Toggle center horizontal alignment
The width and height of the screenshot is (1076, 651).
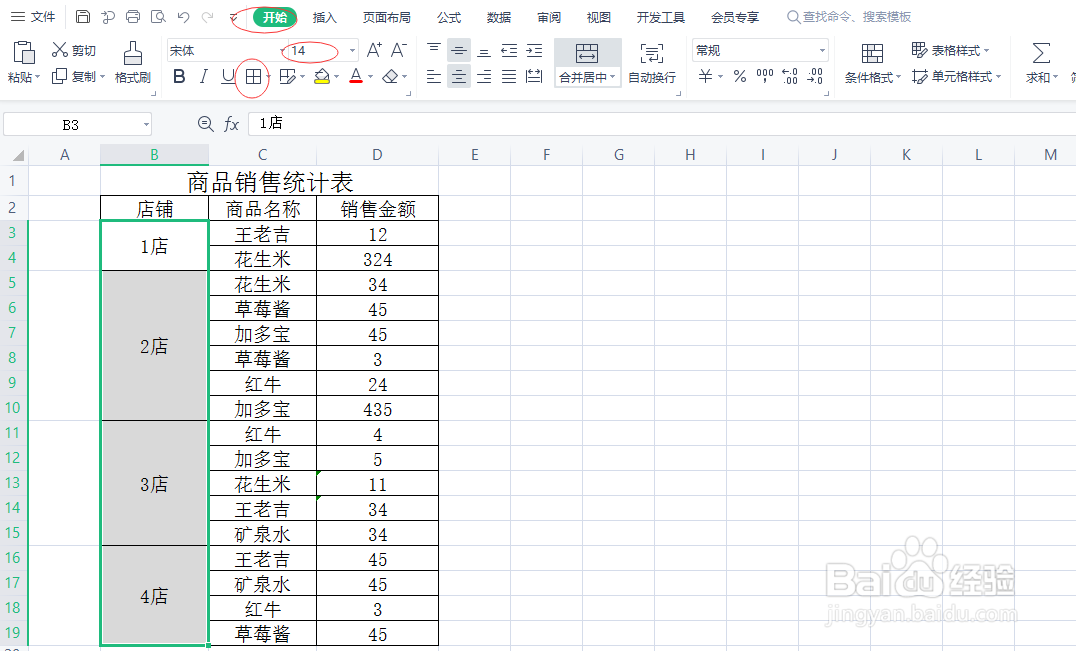(458, 76)
